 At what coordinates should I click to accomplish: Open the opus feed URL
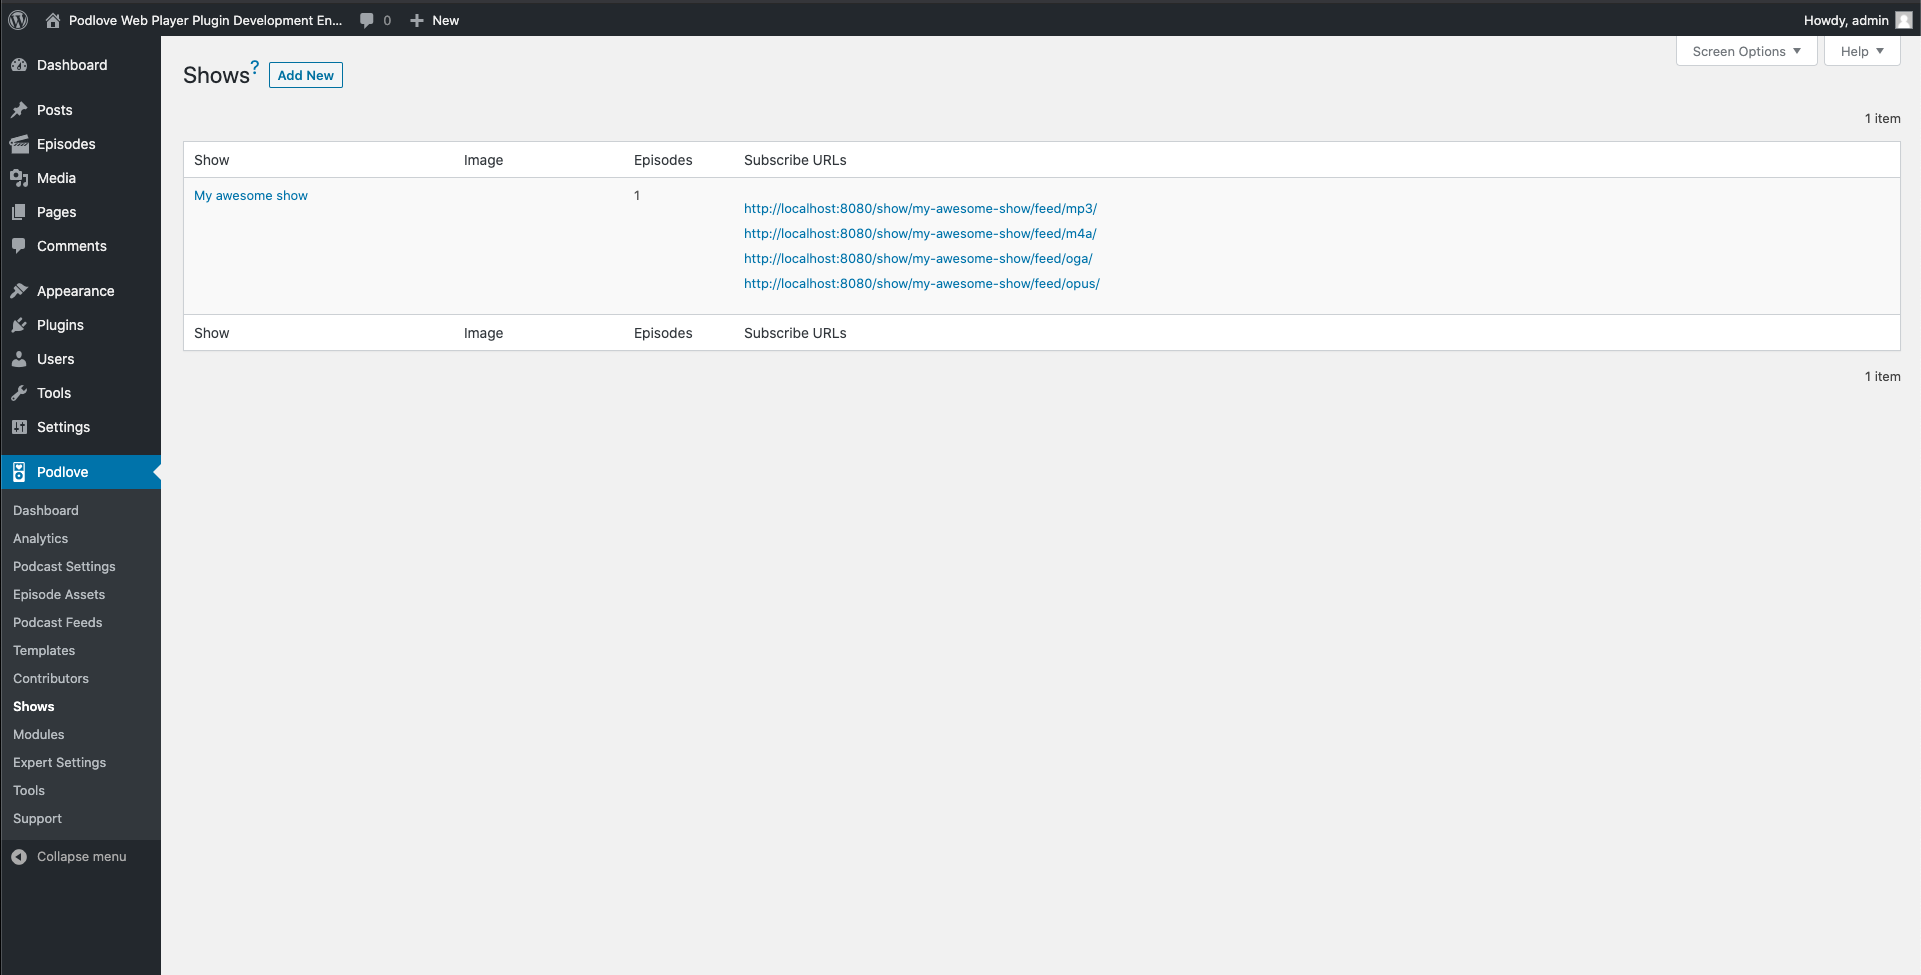pyautogui.click(x=922, y=283)
